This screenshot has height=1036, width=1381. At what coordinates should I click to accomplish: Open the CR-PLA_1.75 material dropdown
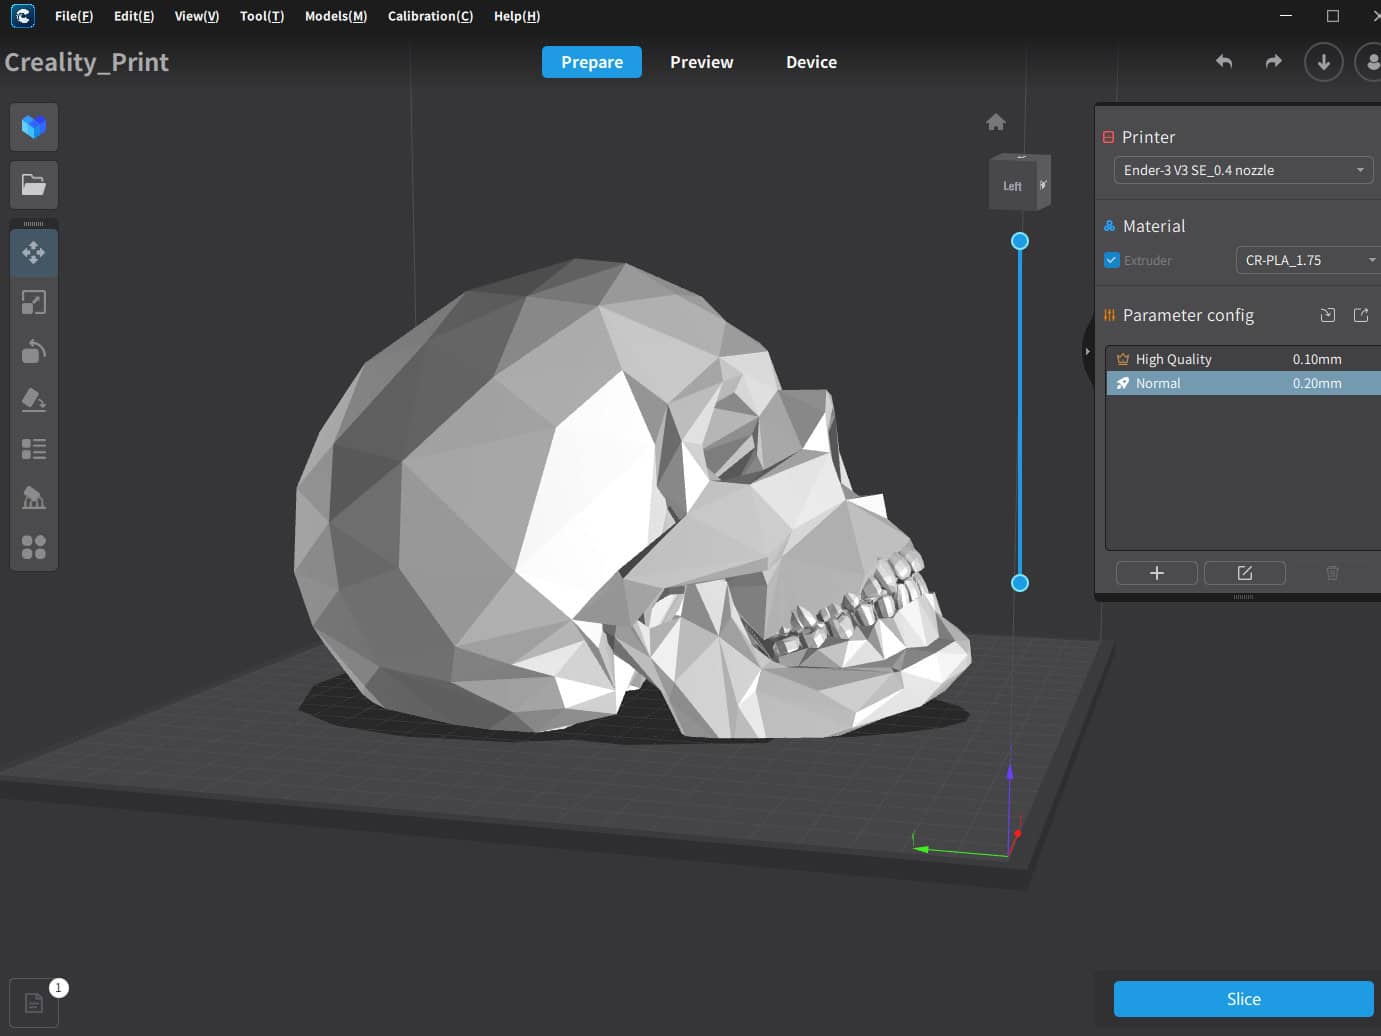coord(1308,260)
